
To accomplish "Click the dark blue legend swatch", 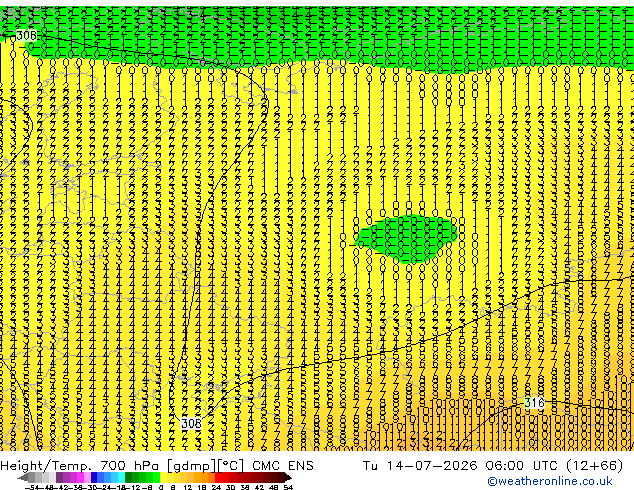I will [x=94, y=477].
